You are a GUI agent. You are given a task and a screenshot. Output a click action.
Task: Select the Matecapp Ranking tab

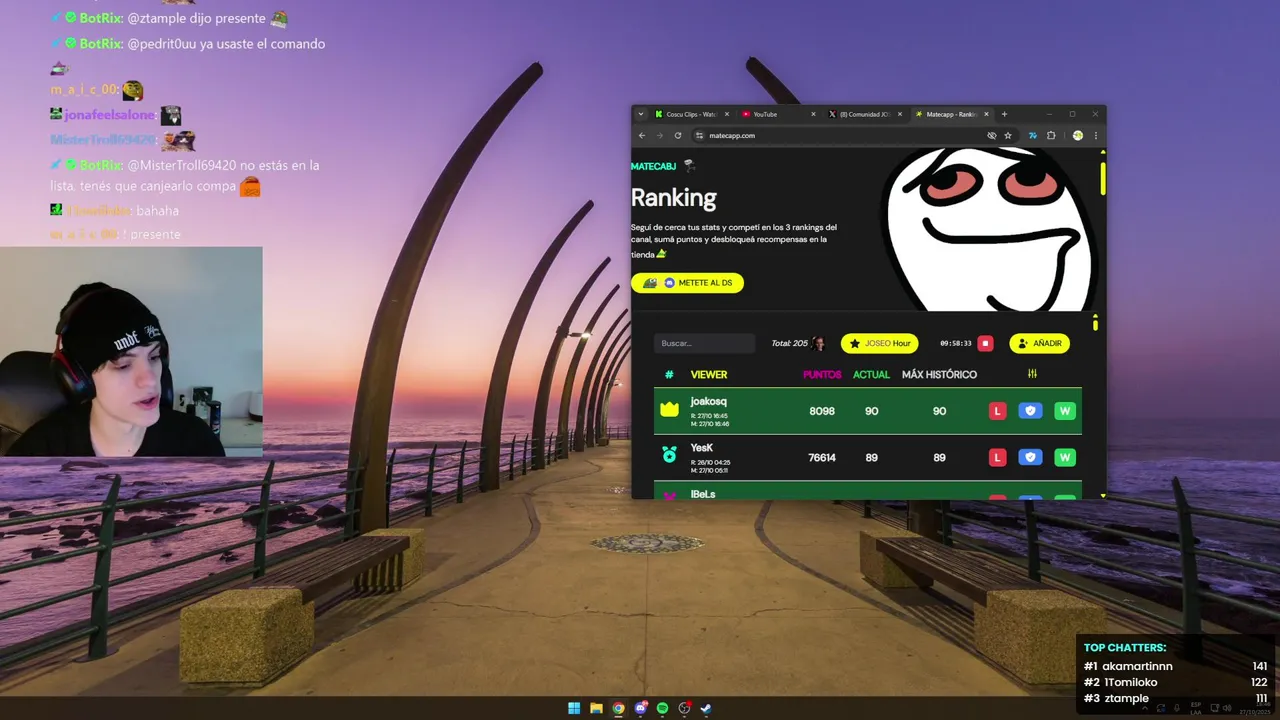[x=951, y=114]
